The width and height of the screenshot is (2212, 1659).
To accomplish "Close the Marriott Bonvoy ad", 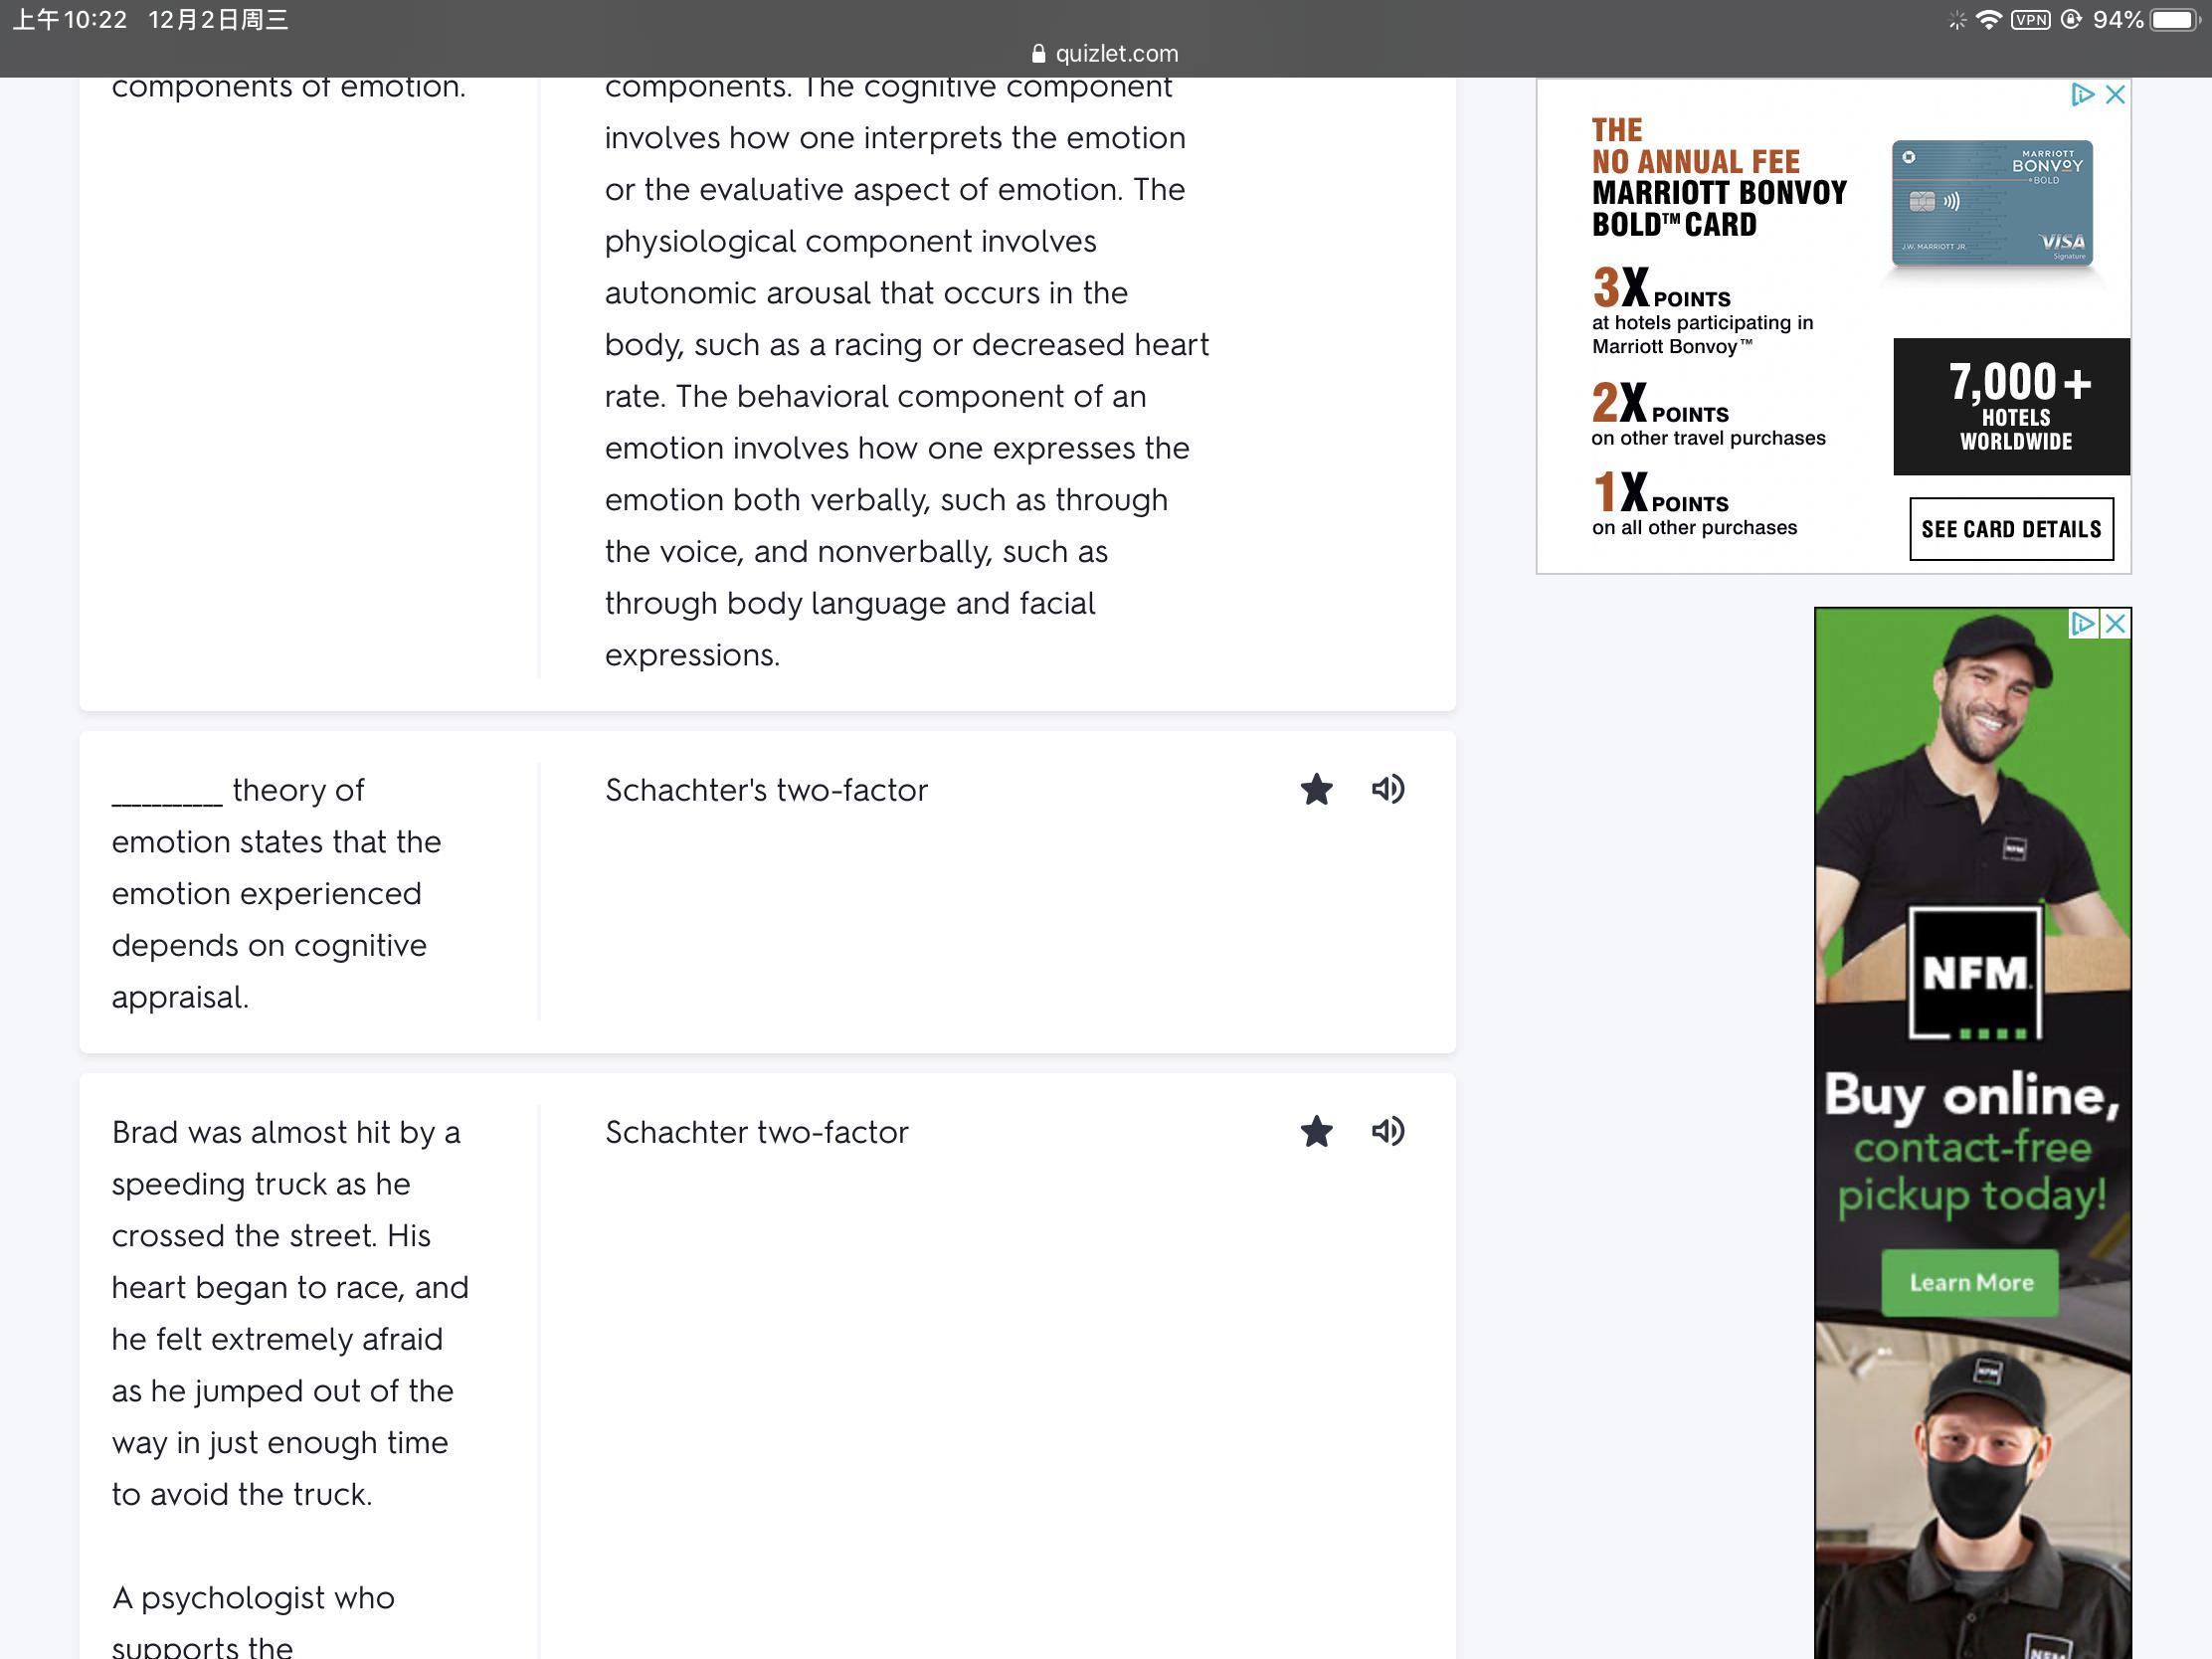I will pyautogui.click(x=2115, y=95).
